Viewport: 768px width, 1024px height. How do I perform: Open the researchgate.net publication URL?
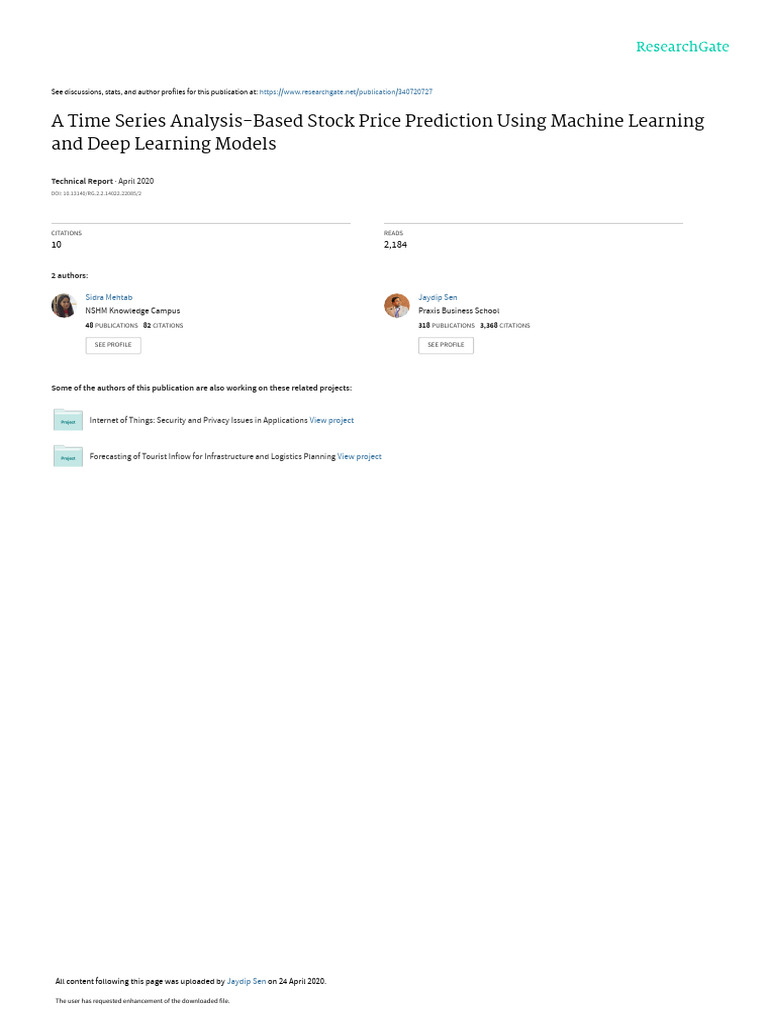click(345, 92)
